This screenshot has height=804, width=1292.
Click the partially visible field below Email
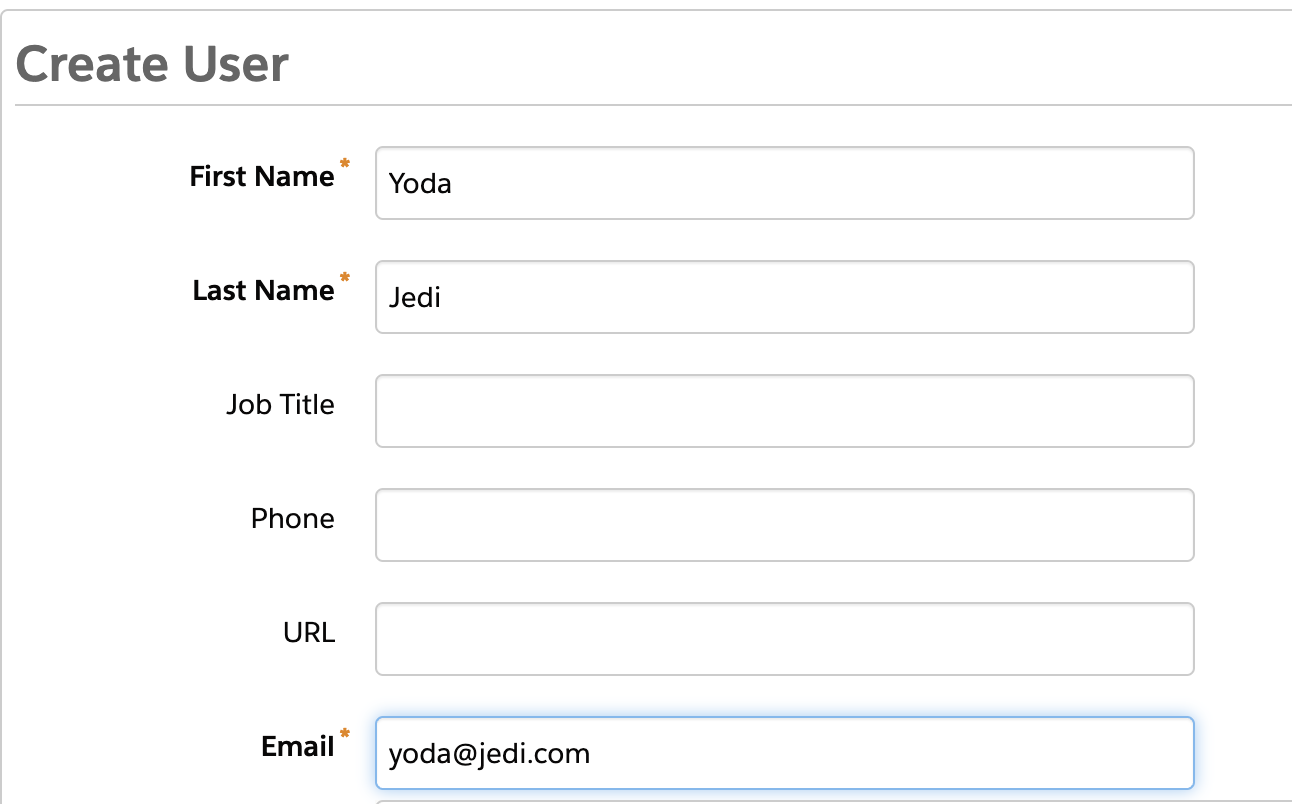(x=784, y=801)
